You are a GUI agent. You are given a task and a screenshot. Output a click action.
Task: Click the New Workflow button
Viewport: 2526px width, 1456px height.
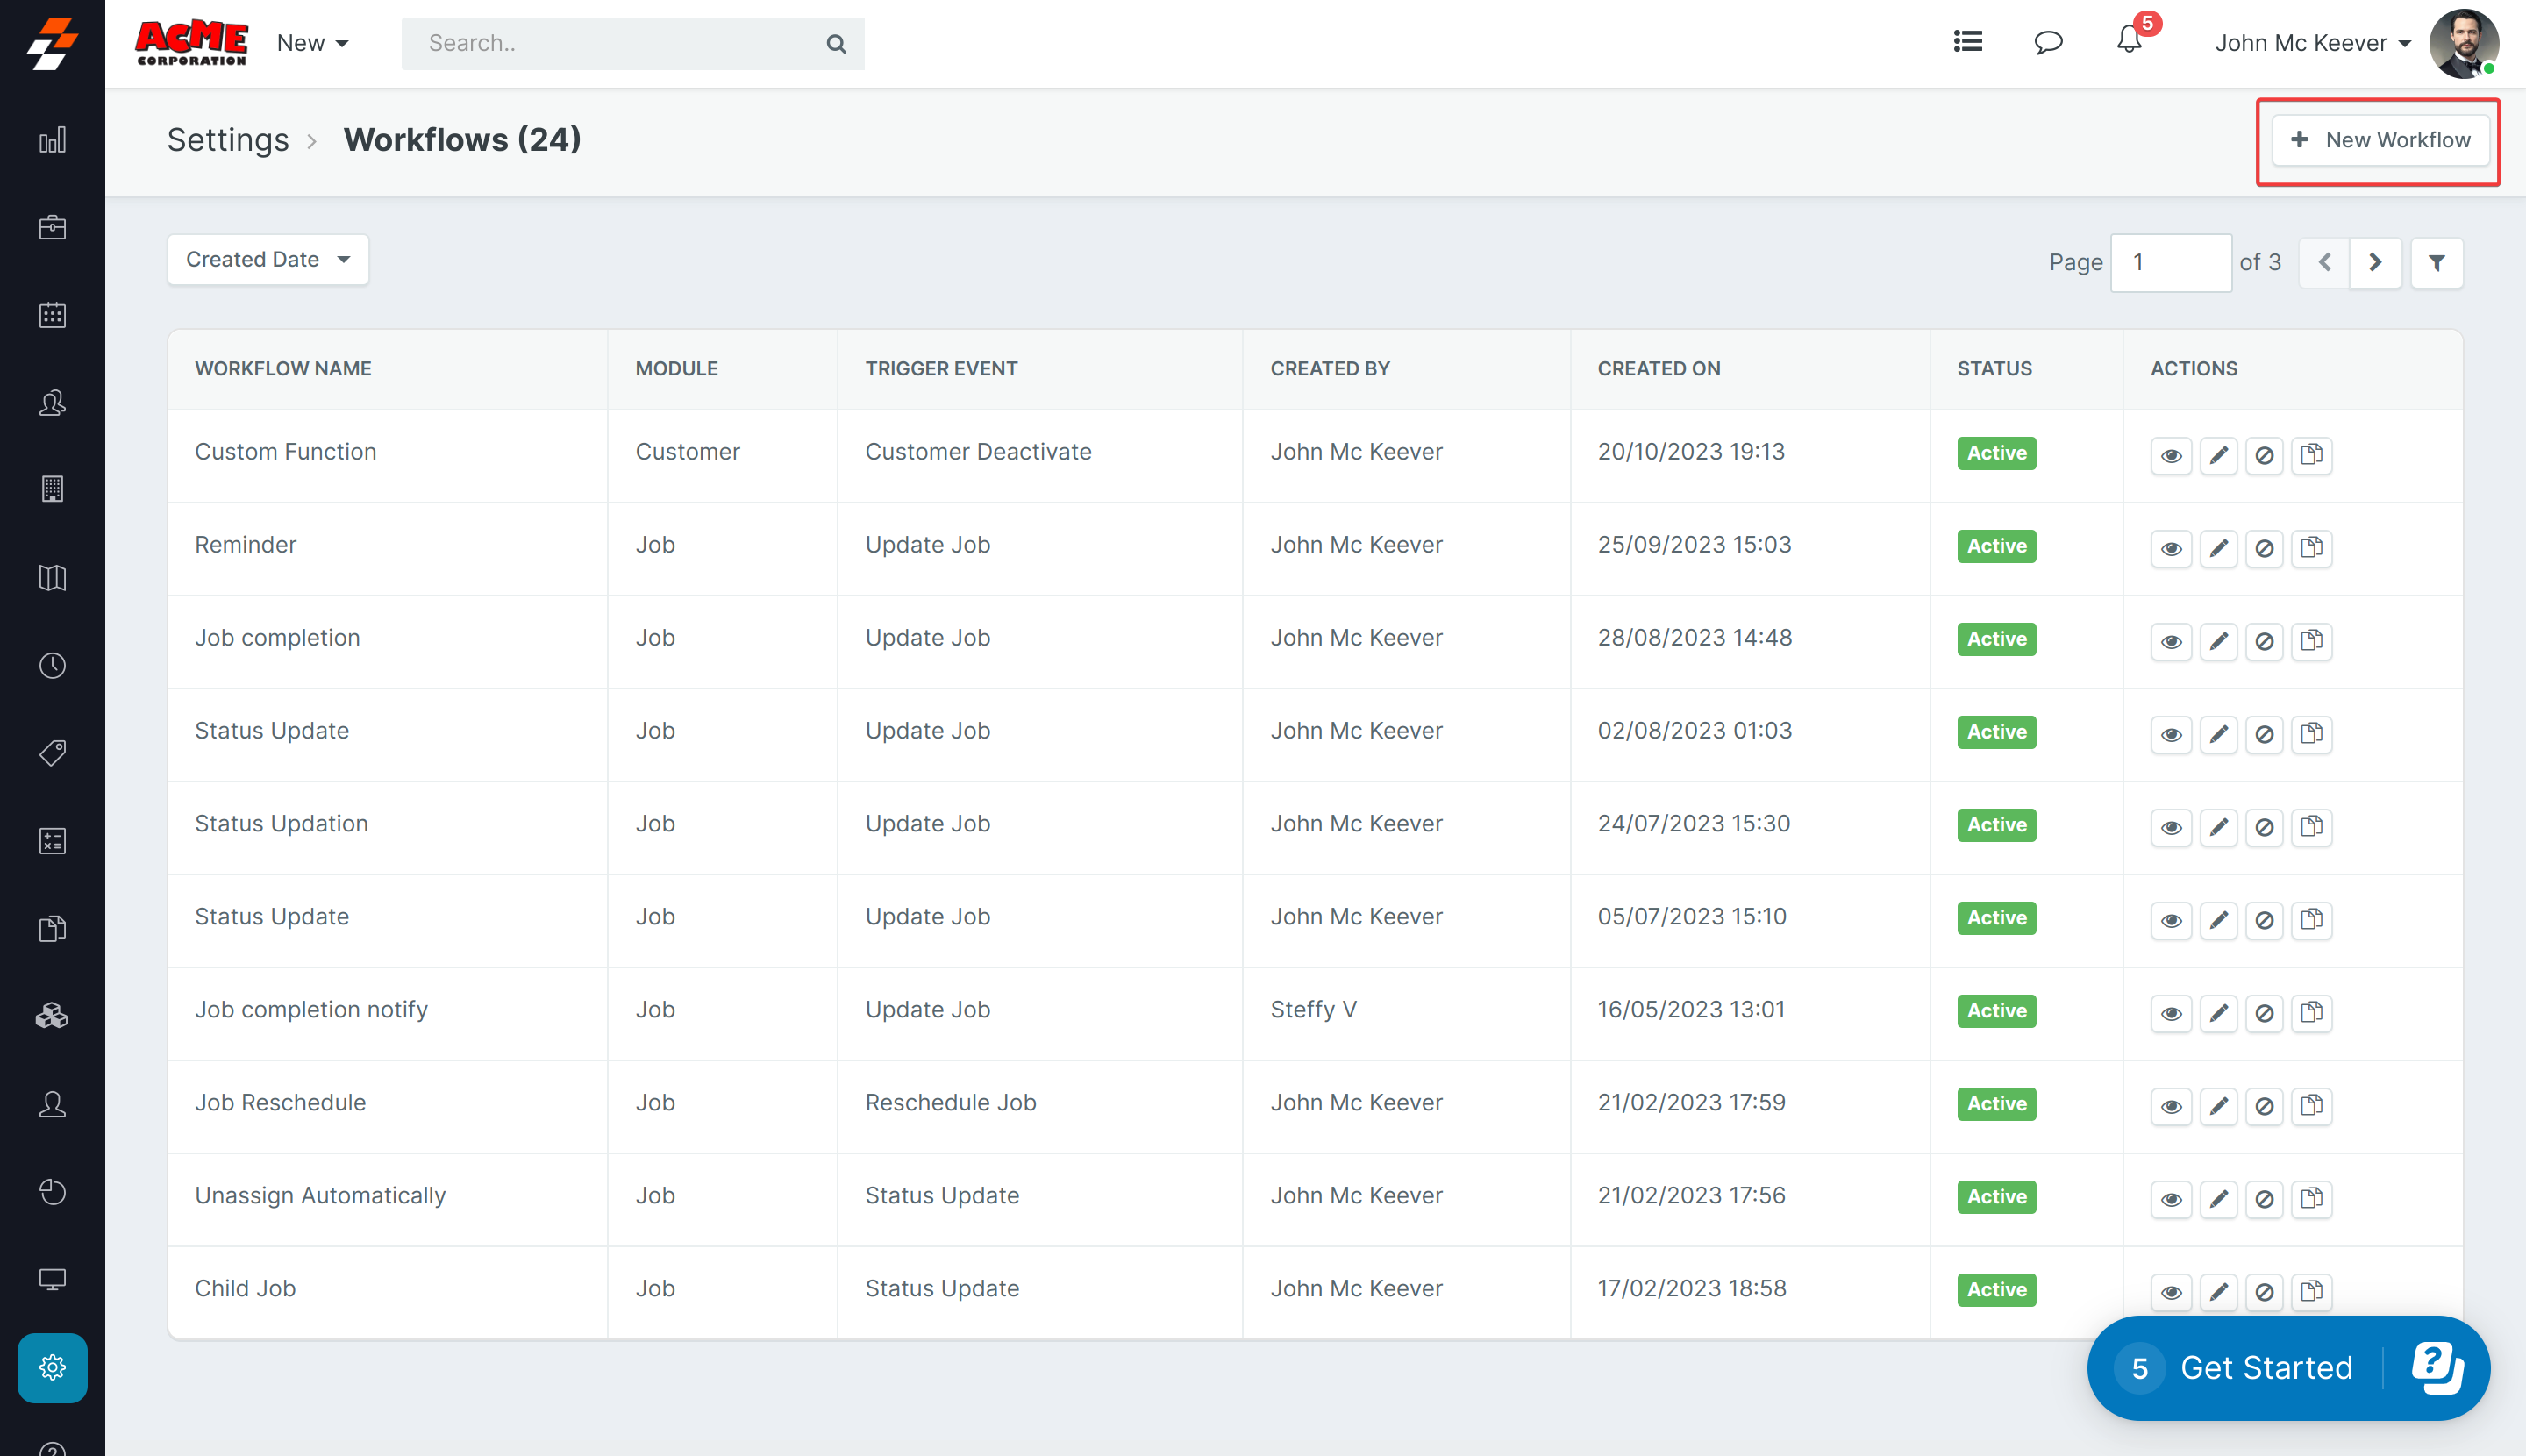click(2380, 140)
